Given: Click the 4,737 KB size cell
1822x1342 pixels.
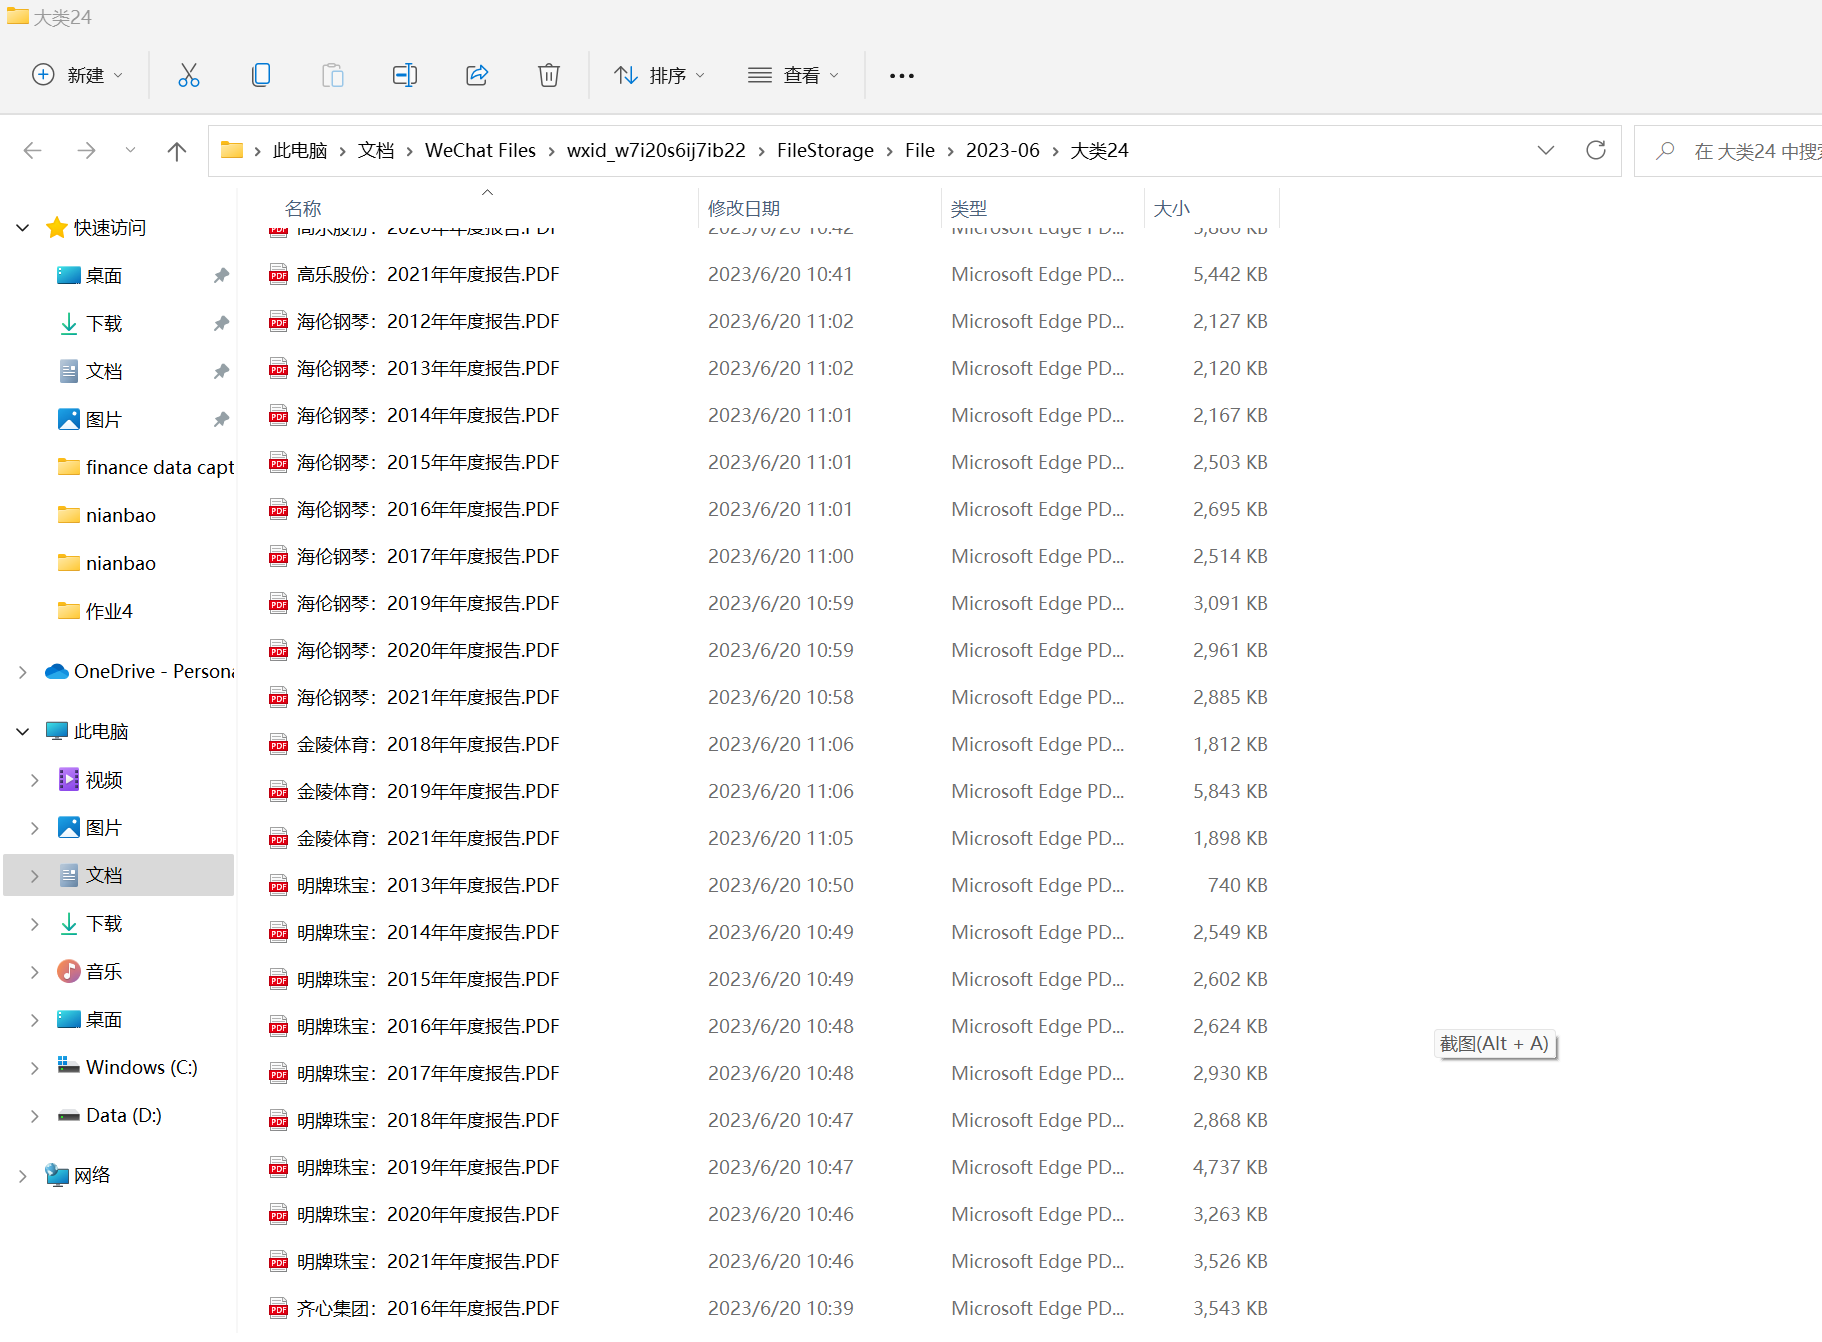Looking at the screenshot, I should click(x=1230, y=1168).
